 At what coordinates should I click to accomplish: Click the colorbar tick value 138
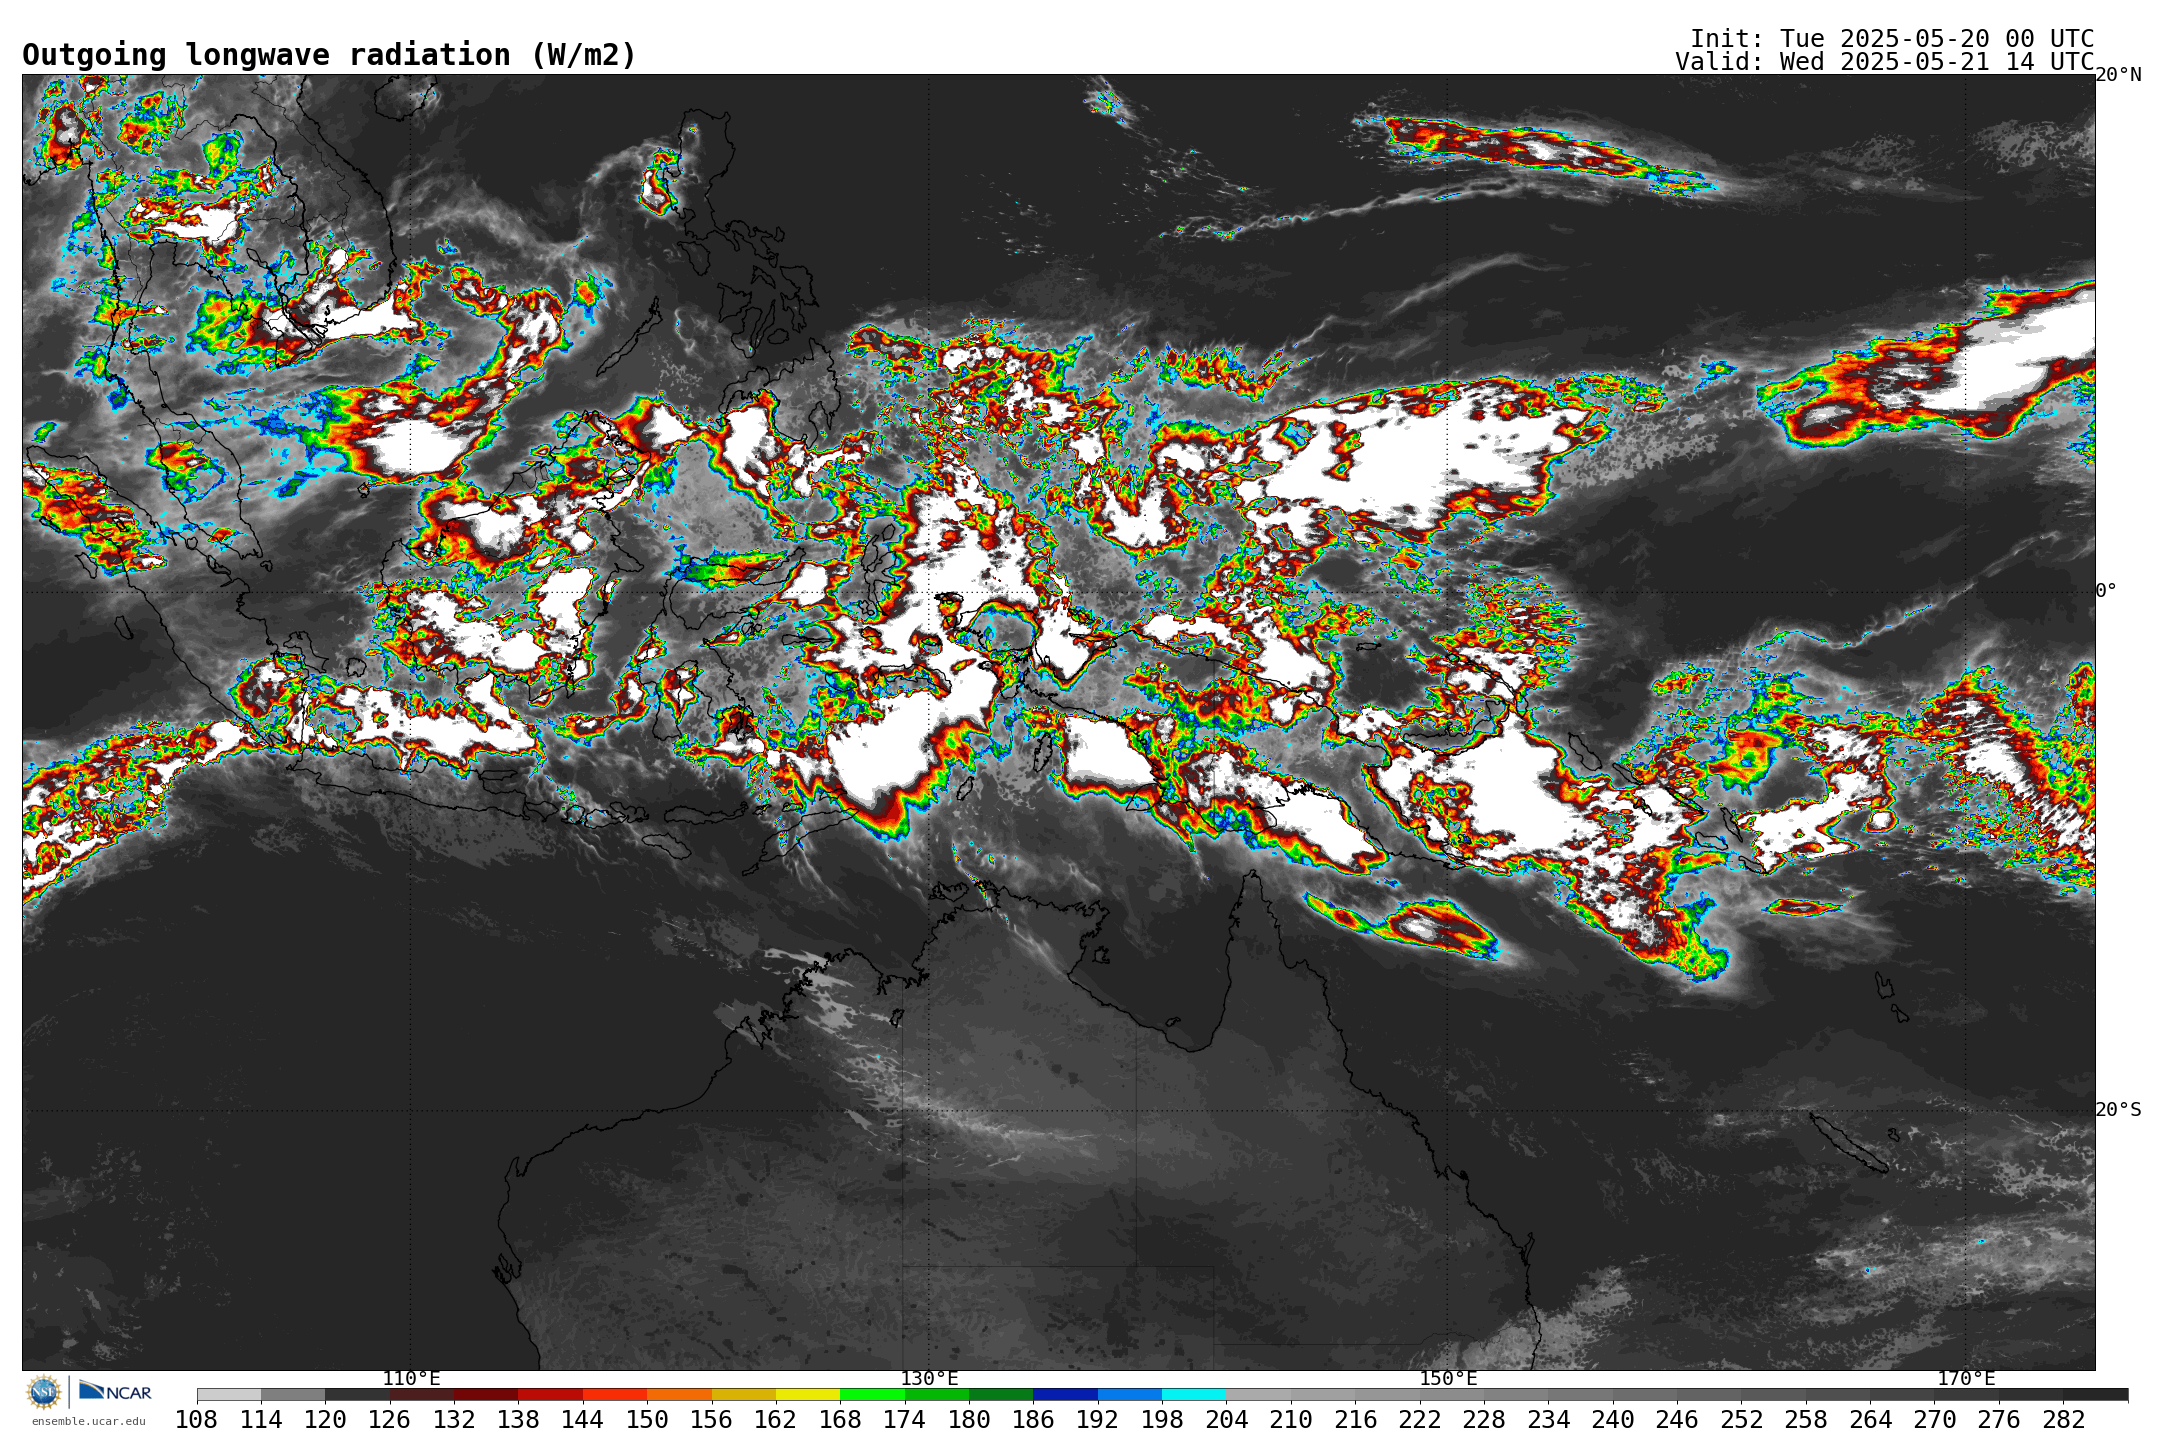[x=518, y=1419]
